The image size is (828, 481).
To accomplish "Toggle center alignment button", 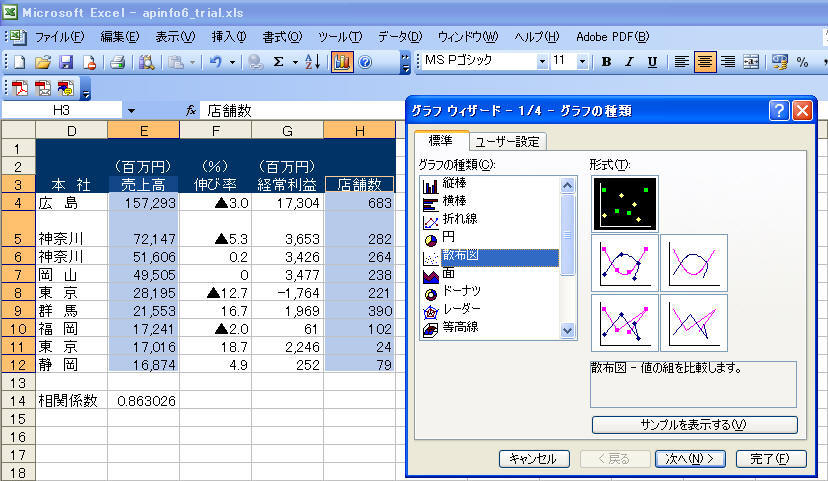I will [x=705, y=62].
